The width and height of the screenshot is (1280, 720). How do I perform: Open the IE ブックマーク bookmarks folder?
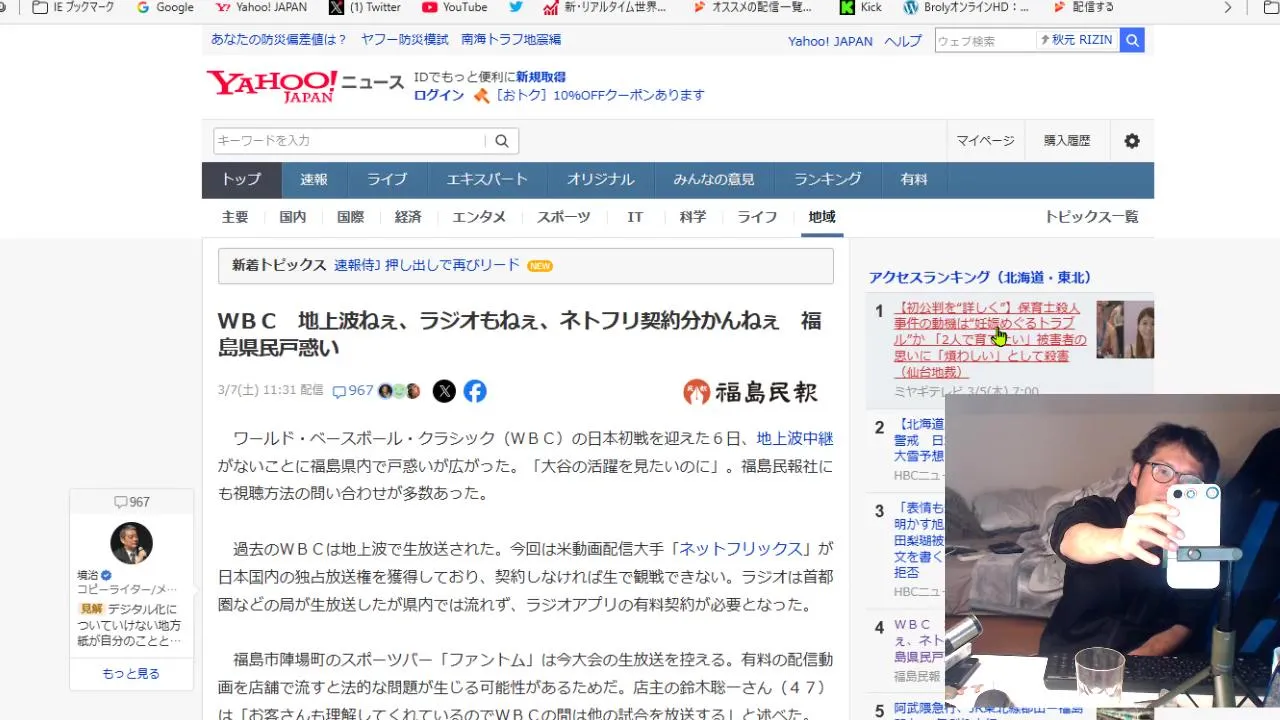72,7
